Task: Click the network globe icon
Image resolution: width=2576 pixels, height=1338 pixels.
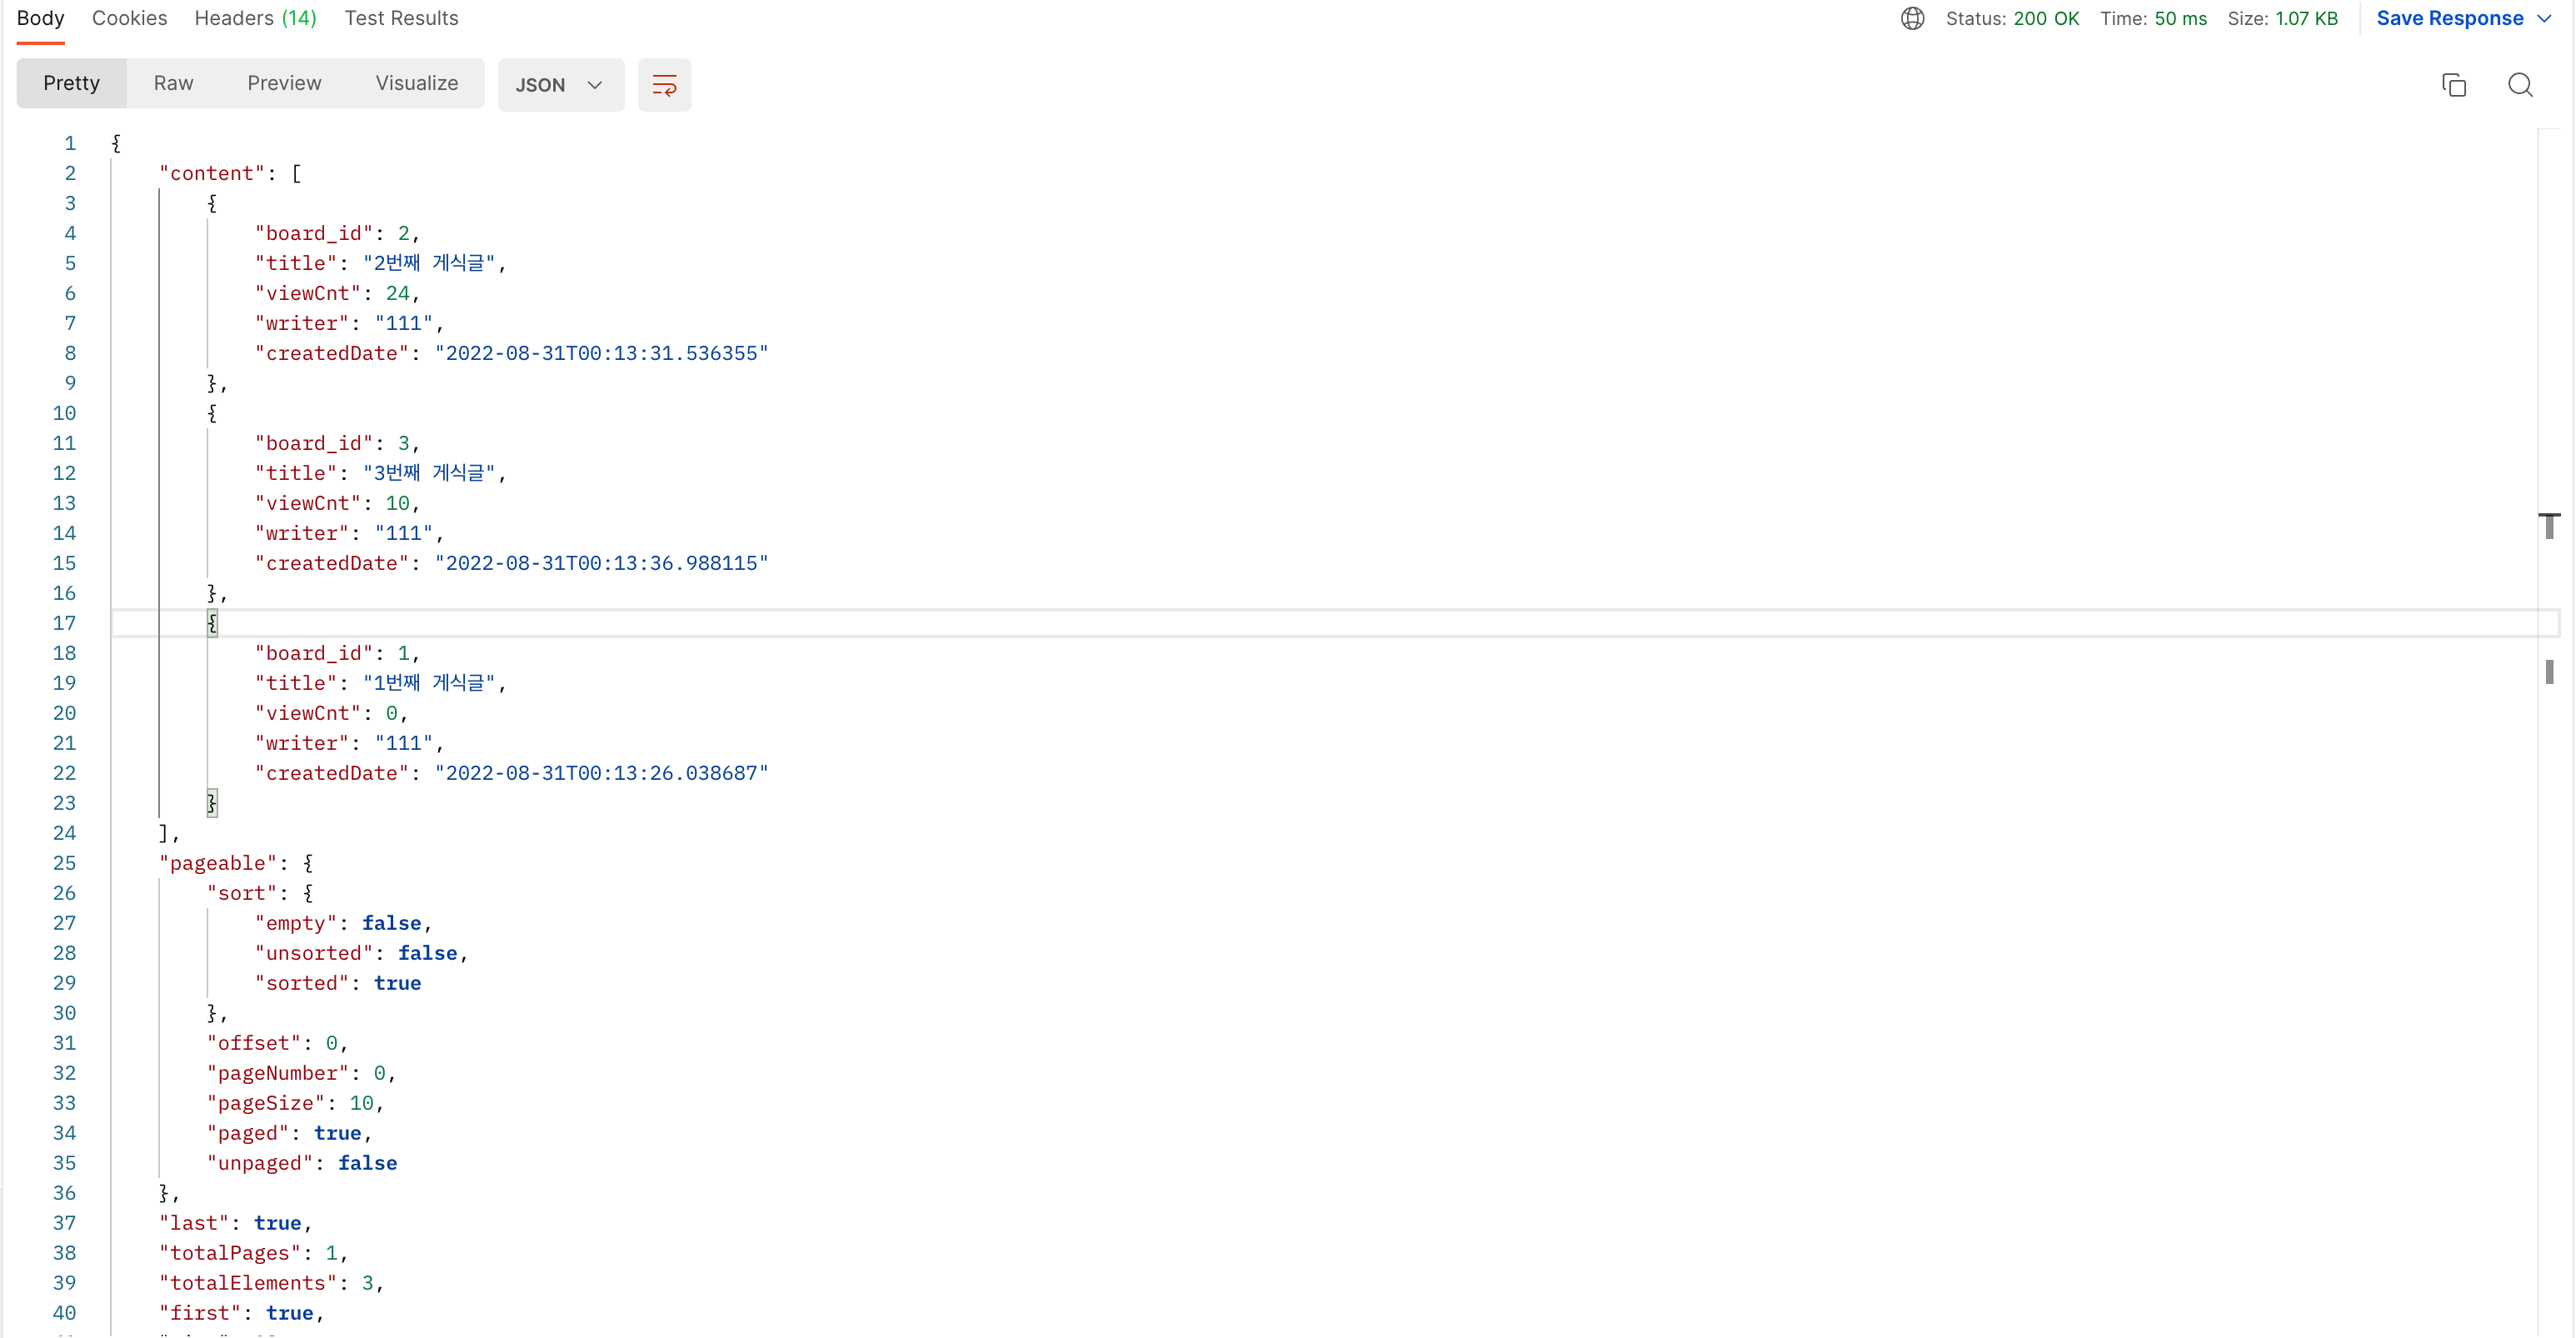Action: click(1912, 18)
